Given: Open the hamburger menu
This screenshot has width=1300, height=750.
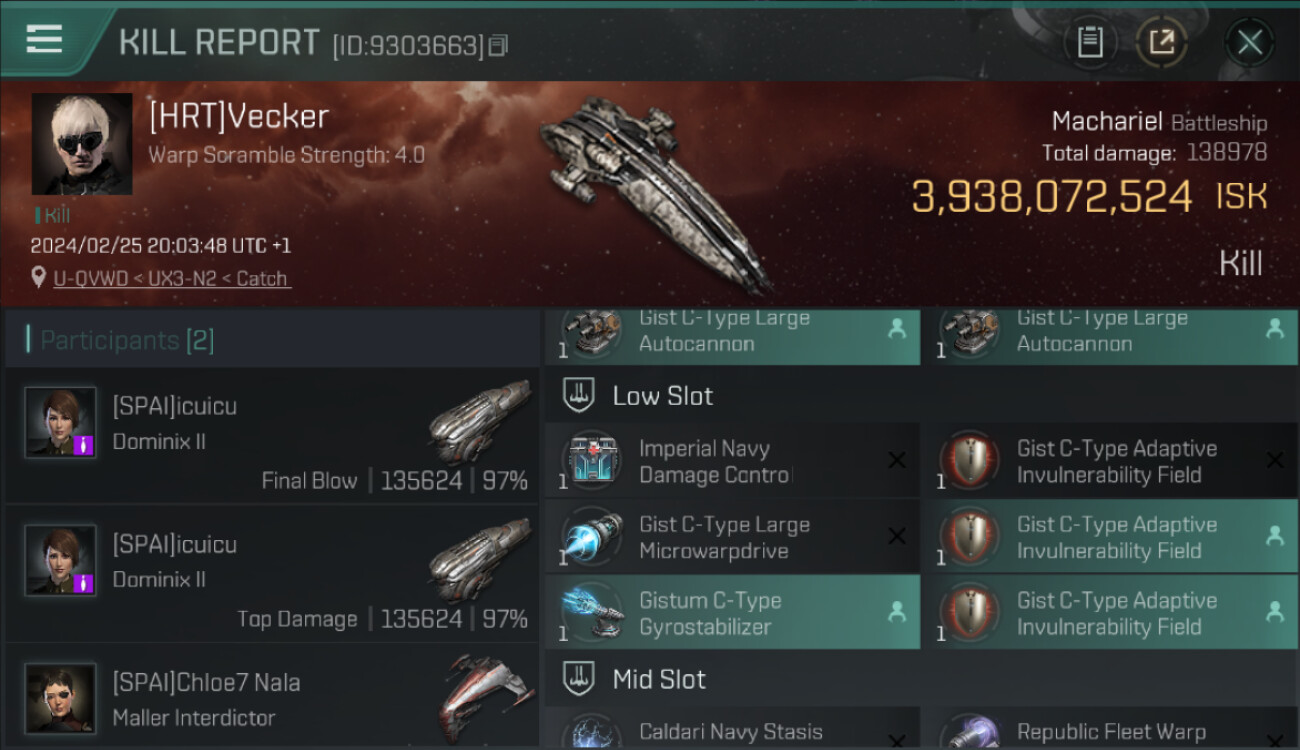Looking at the screenshot, I should tap(44, 40).
